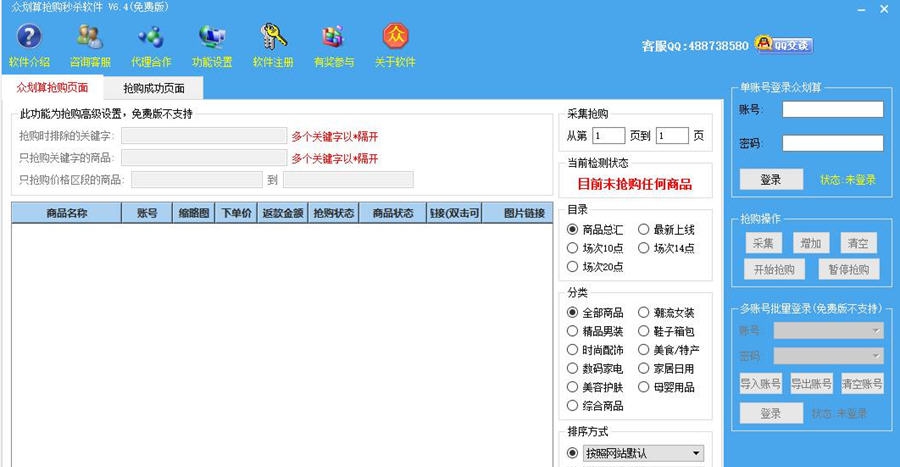Click the maximum price range field
900x467 pixels.
pos(348,180)
